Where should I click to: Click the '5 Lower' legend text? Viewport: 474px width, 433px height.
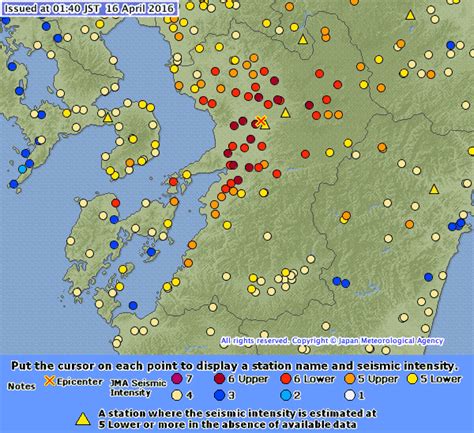(441, 379)
